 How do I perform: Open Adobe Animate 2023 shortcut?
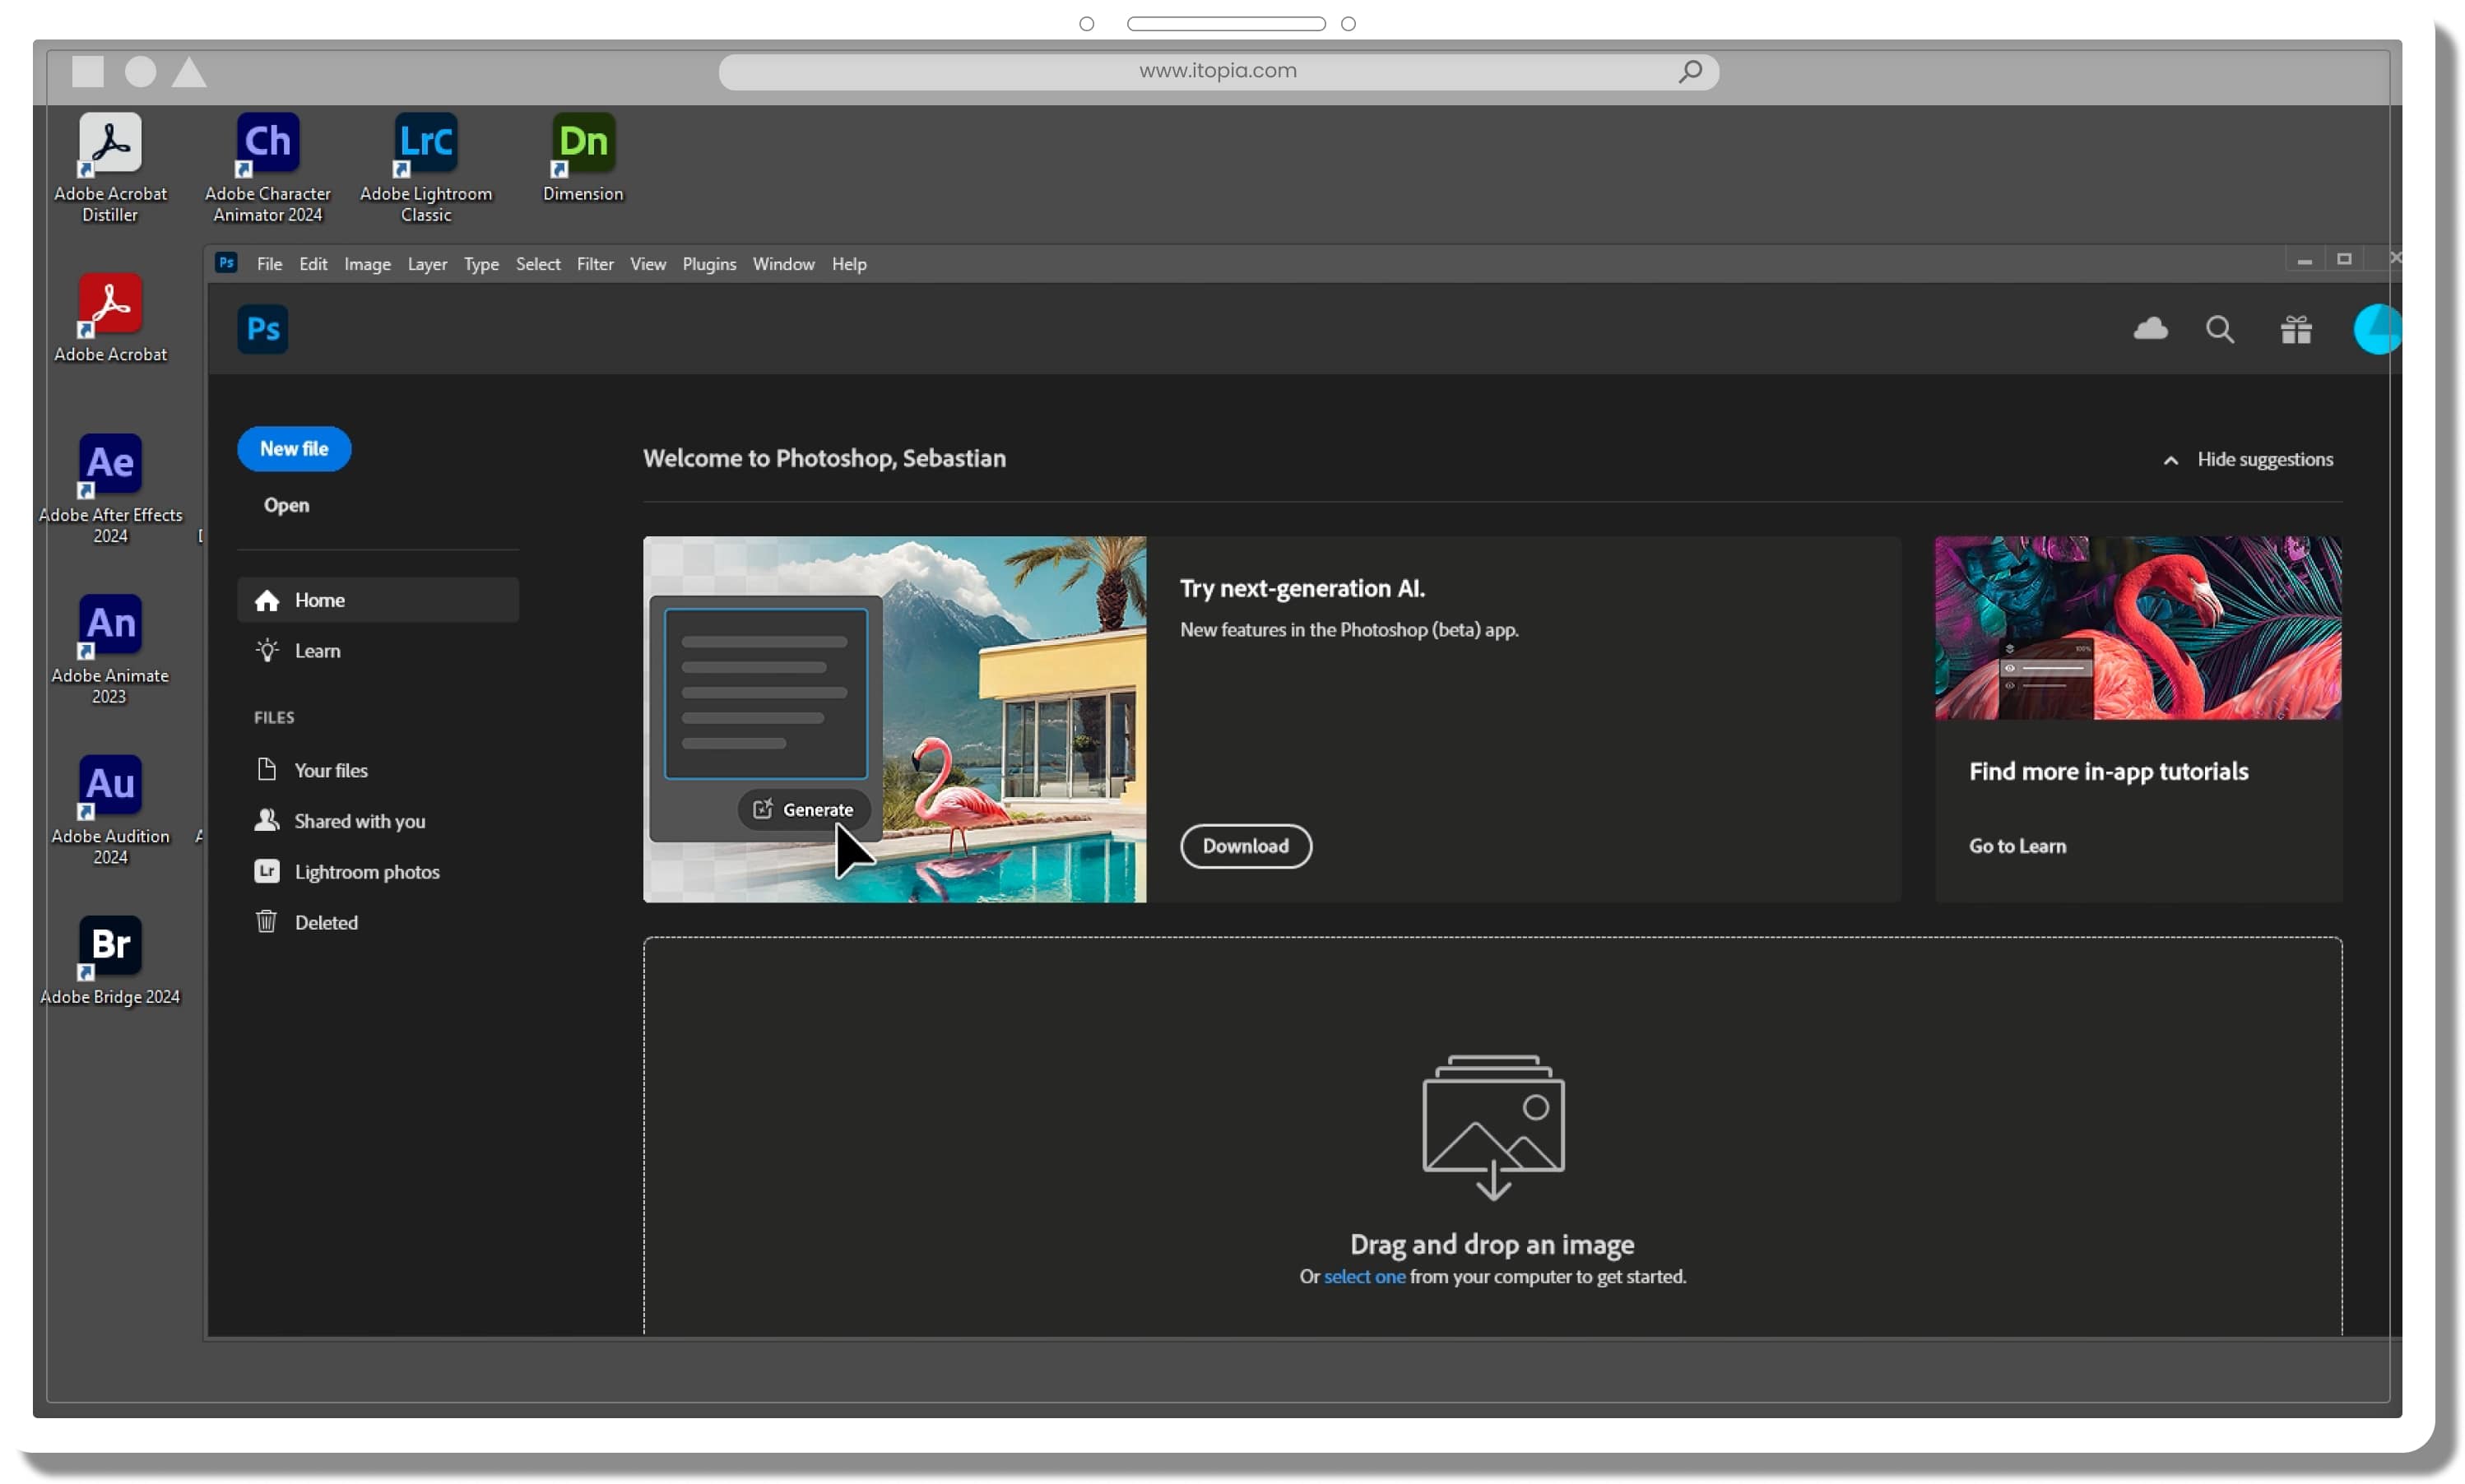click(x=110, y=649)
